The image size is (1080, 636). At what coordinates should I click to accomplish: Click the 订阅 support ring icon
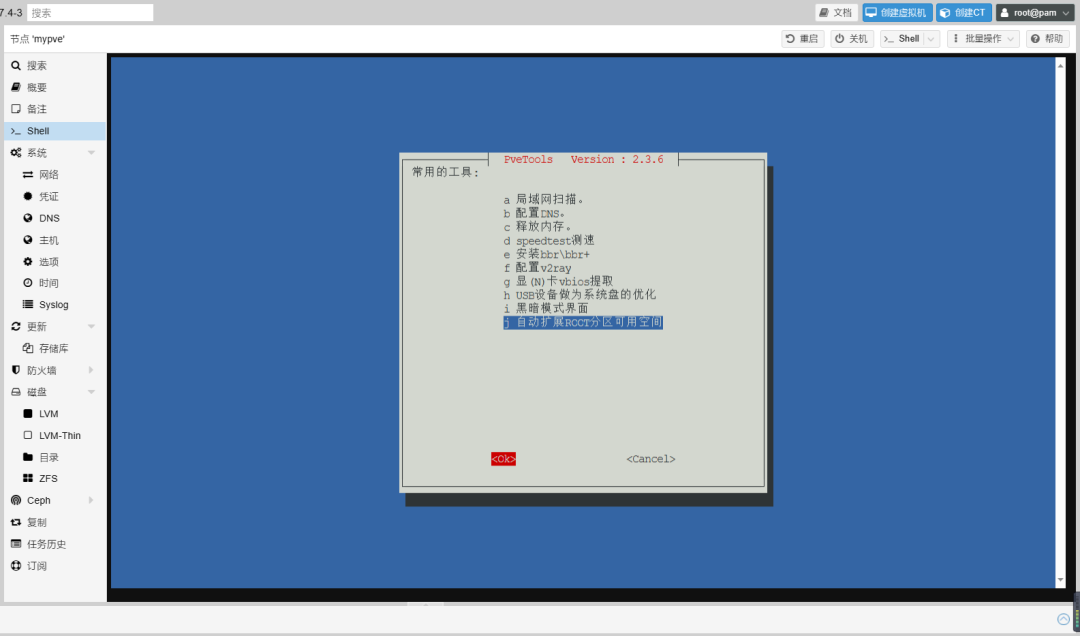pos(16,566)
